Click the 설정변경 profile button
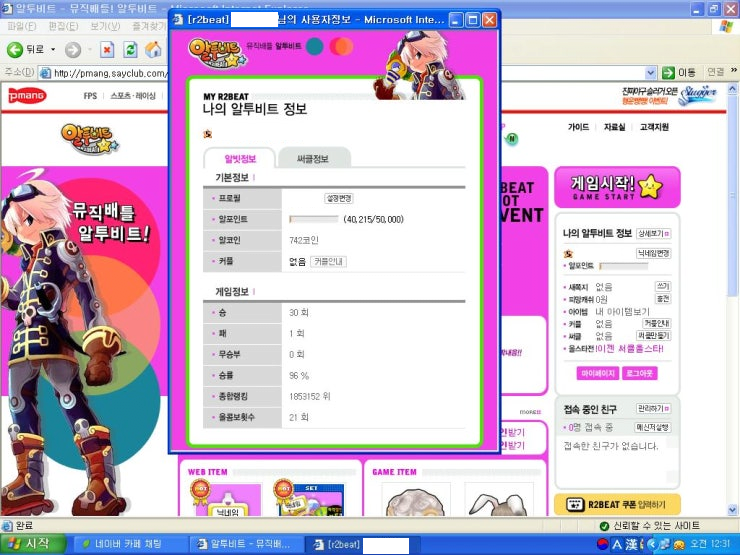 [x=339, y=198]
